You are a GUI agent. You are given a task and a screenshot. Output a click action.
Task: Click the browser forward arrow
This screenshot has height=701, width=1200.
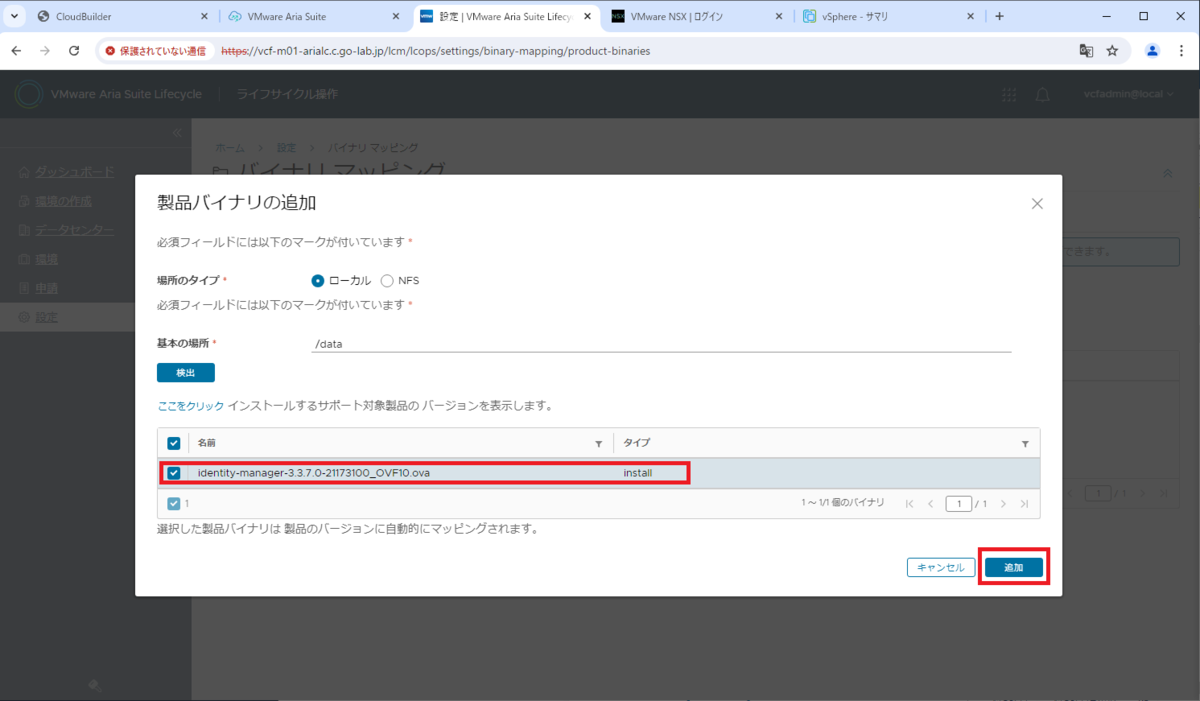[45, 50]
